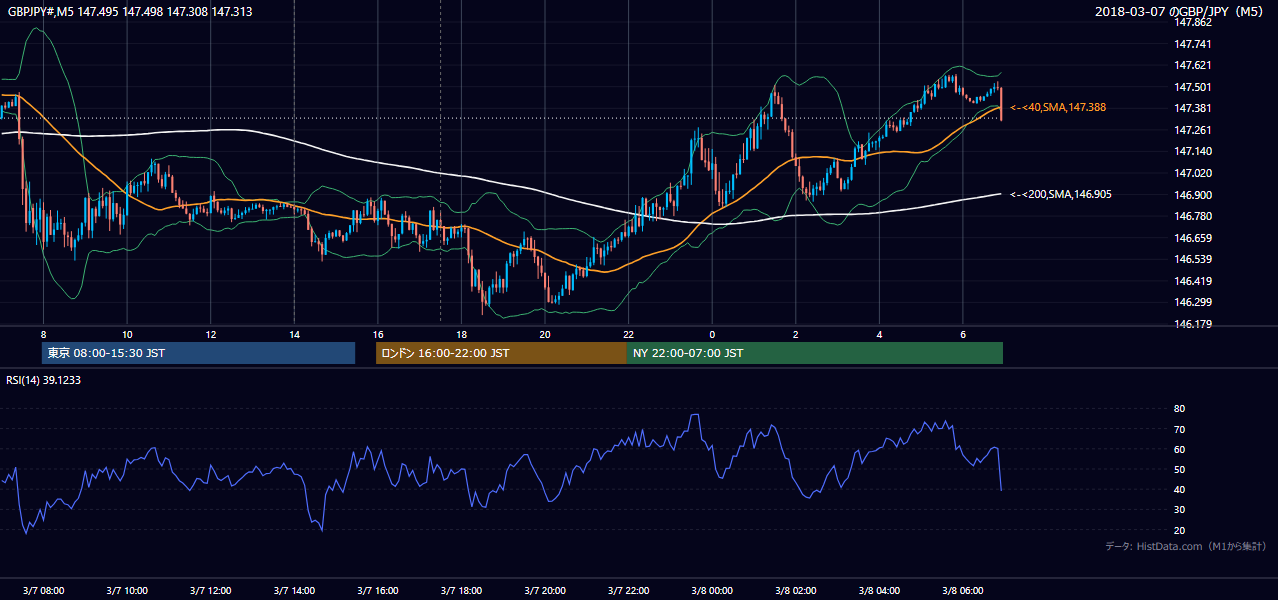Click the 東京 08:00-15:30 JST session bar
This screenshot has height=600, width=1278.
click(x=199, y=353)
